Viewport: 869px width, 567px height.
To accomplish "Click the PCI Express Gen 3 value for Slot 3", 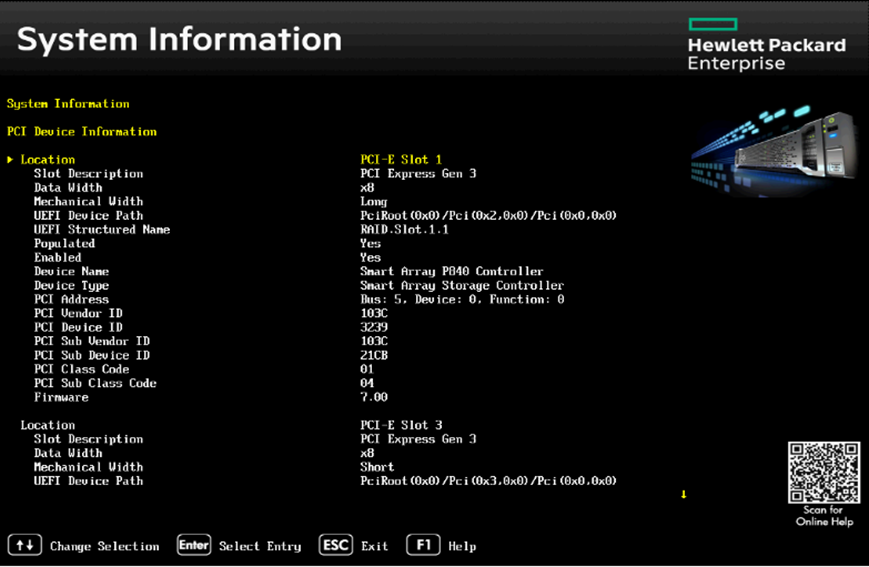I will (418, 439).
